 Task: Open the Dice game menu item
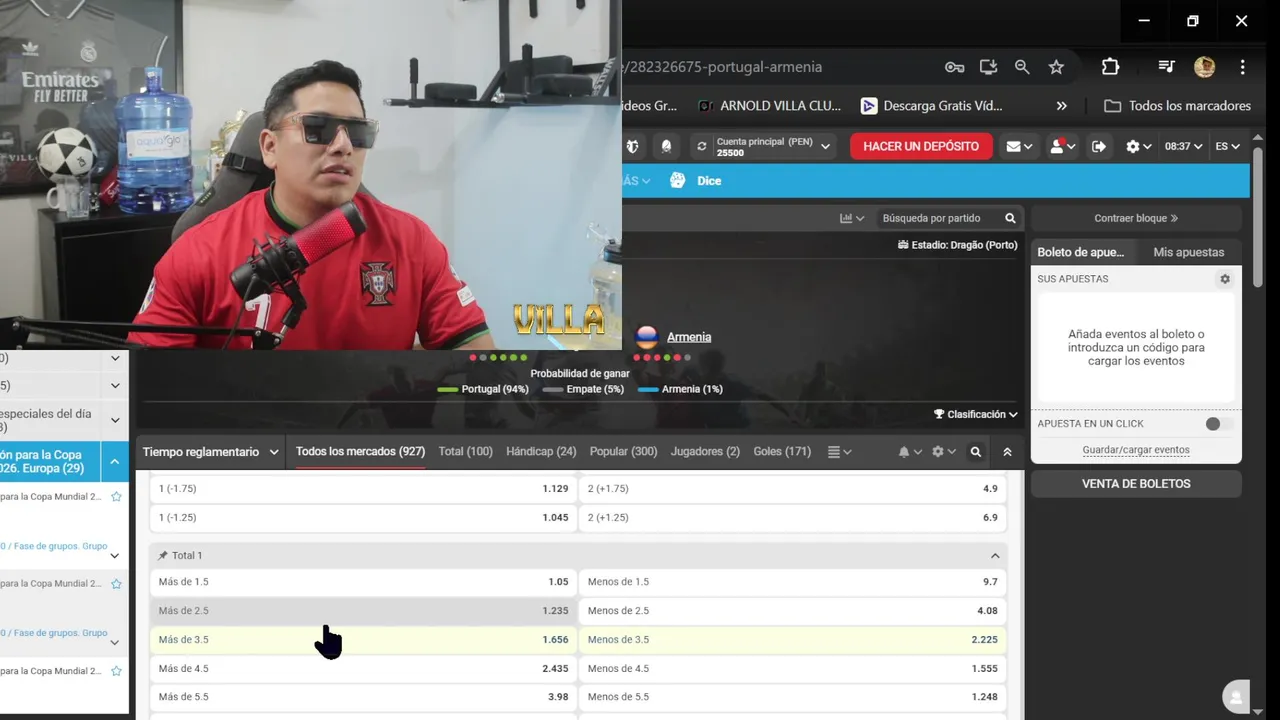click(695, 181)
